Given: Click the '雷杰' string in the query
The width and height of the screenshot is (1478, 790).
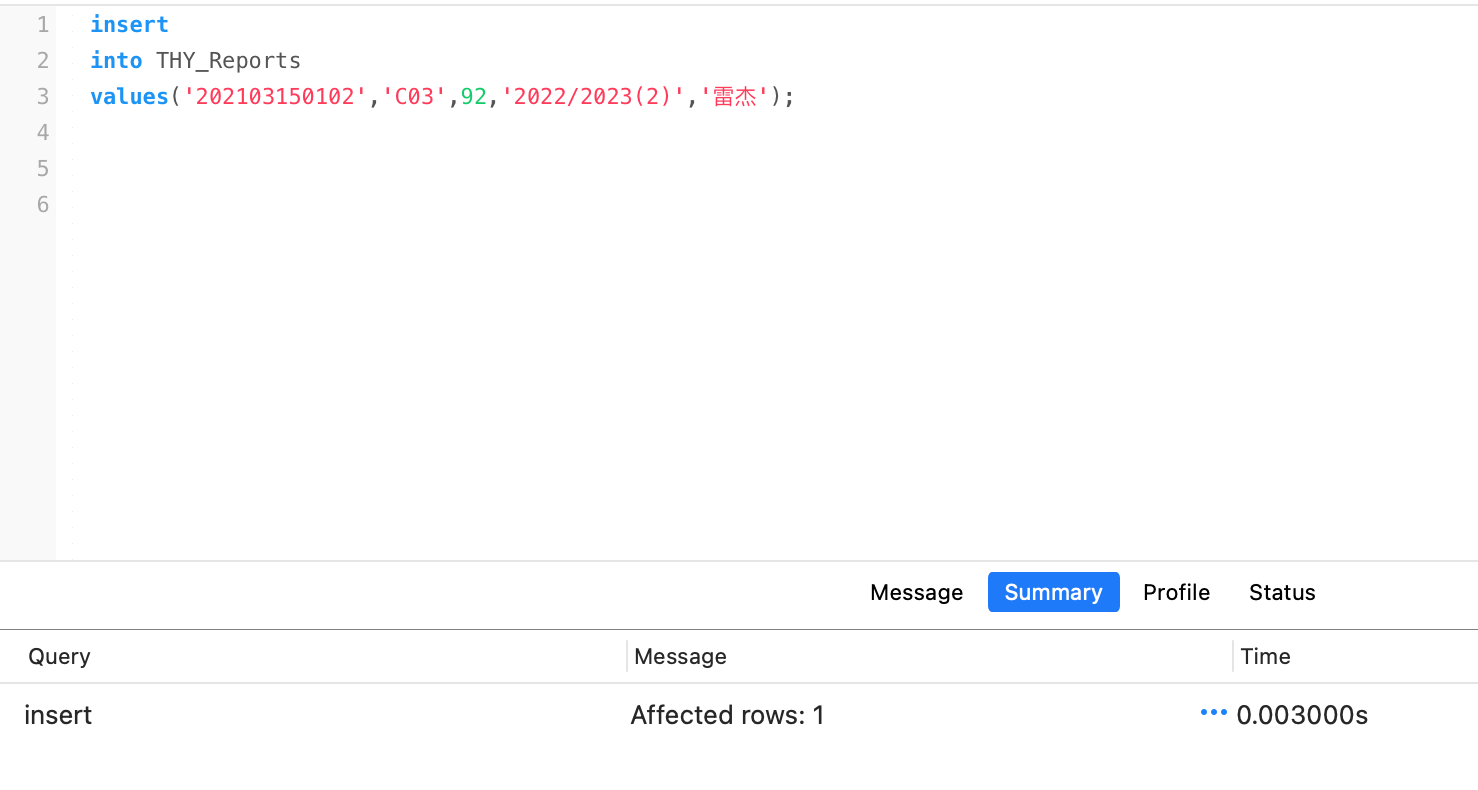Looking at the screenshot, I should [x=735, y=96].
